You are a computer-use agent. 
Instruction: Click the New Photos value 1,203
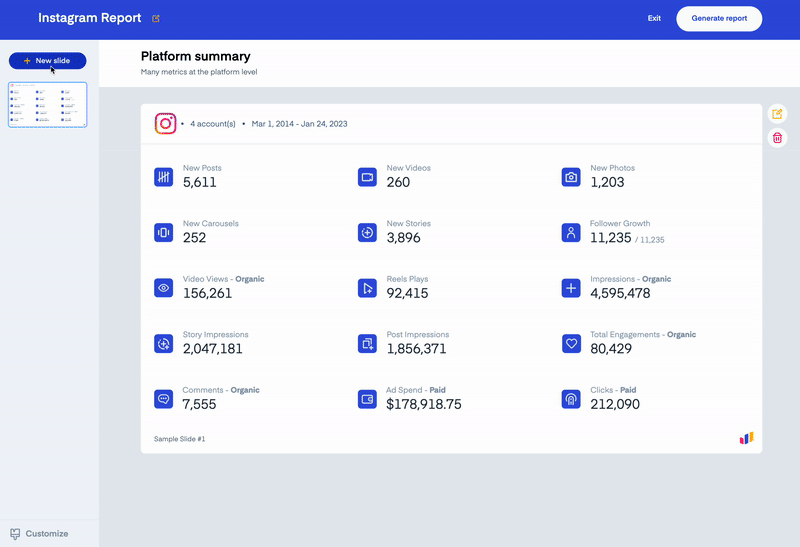coord(607,182)
